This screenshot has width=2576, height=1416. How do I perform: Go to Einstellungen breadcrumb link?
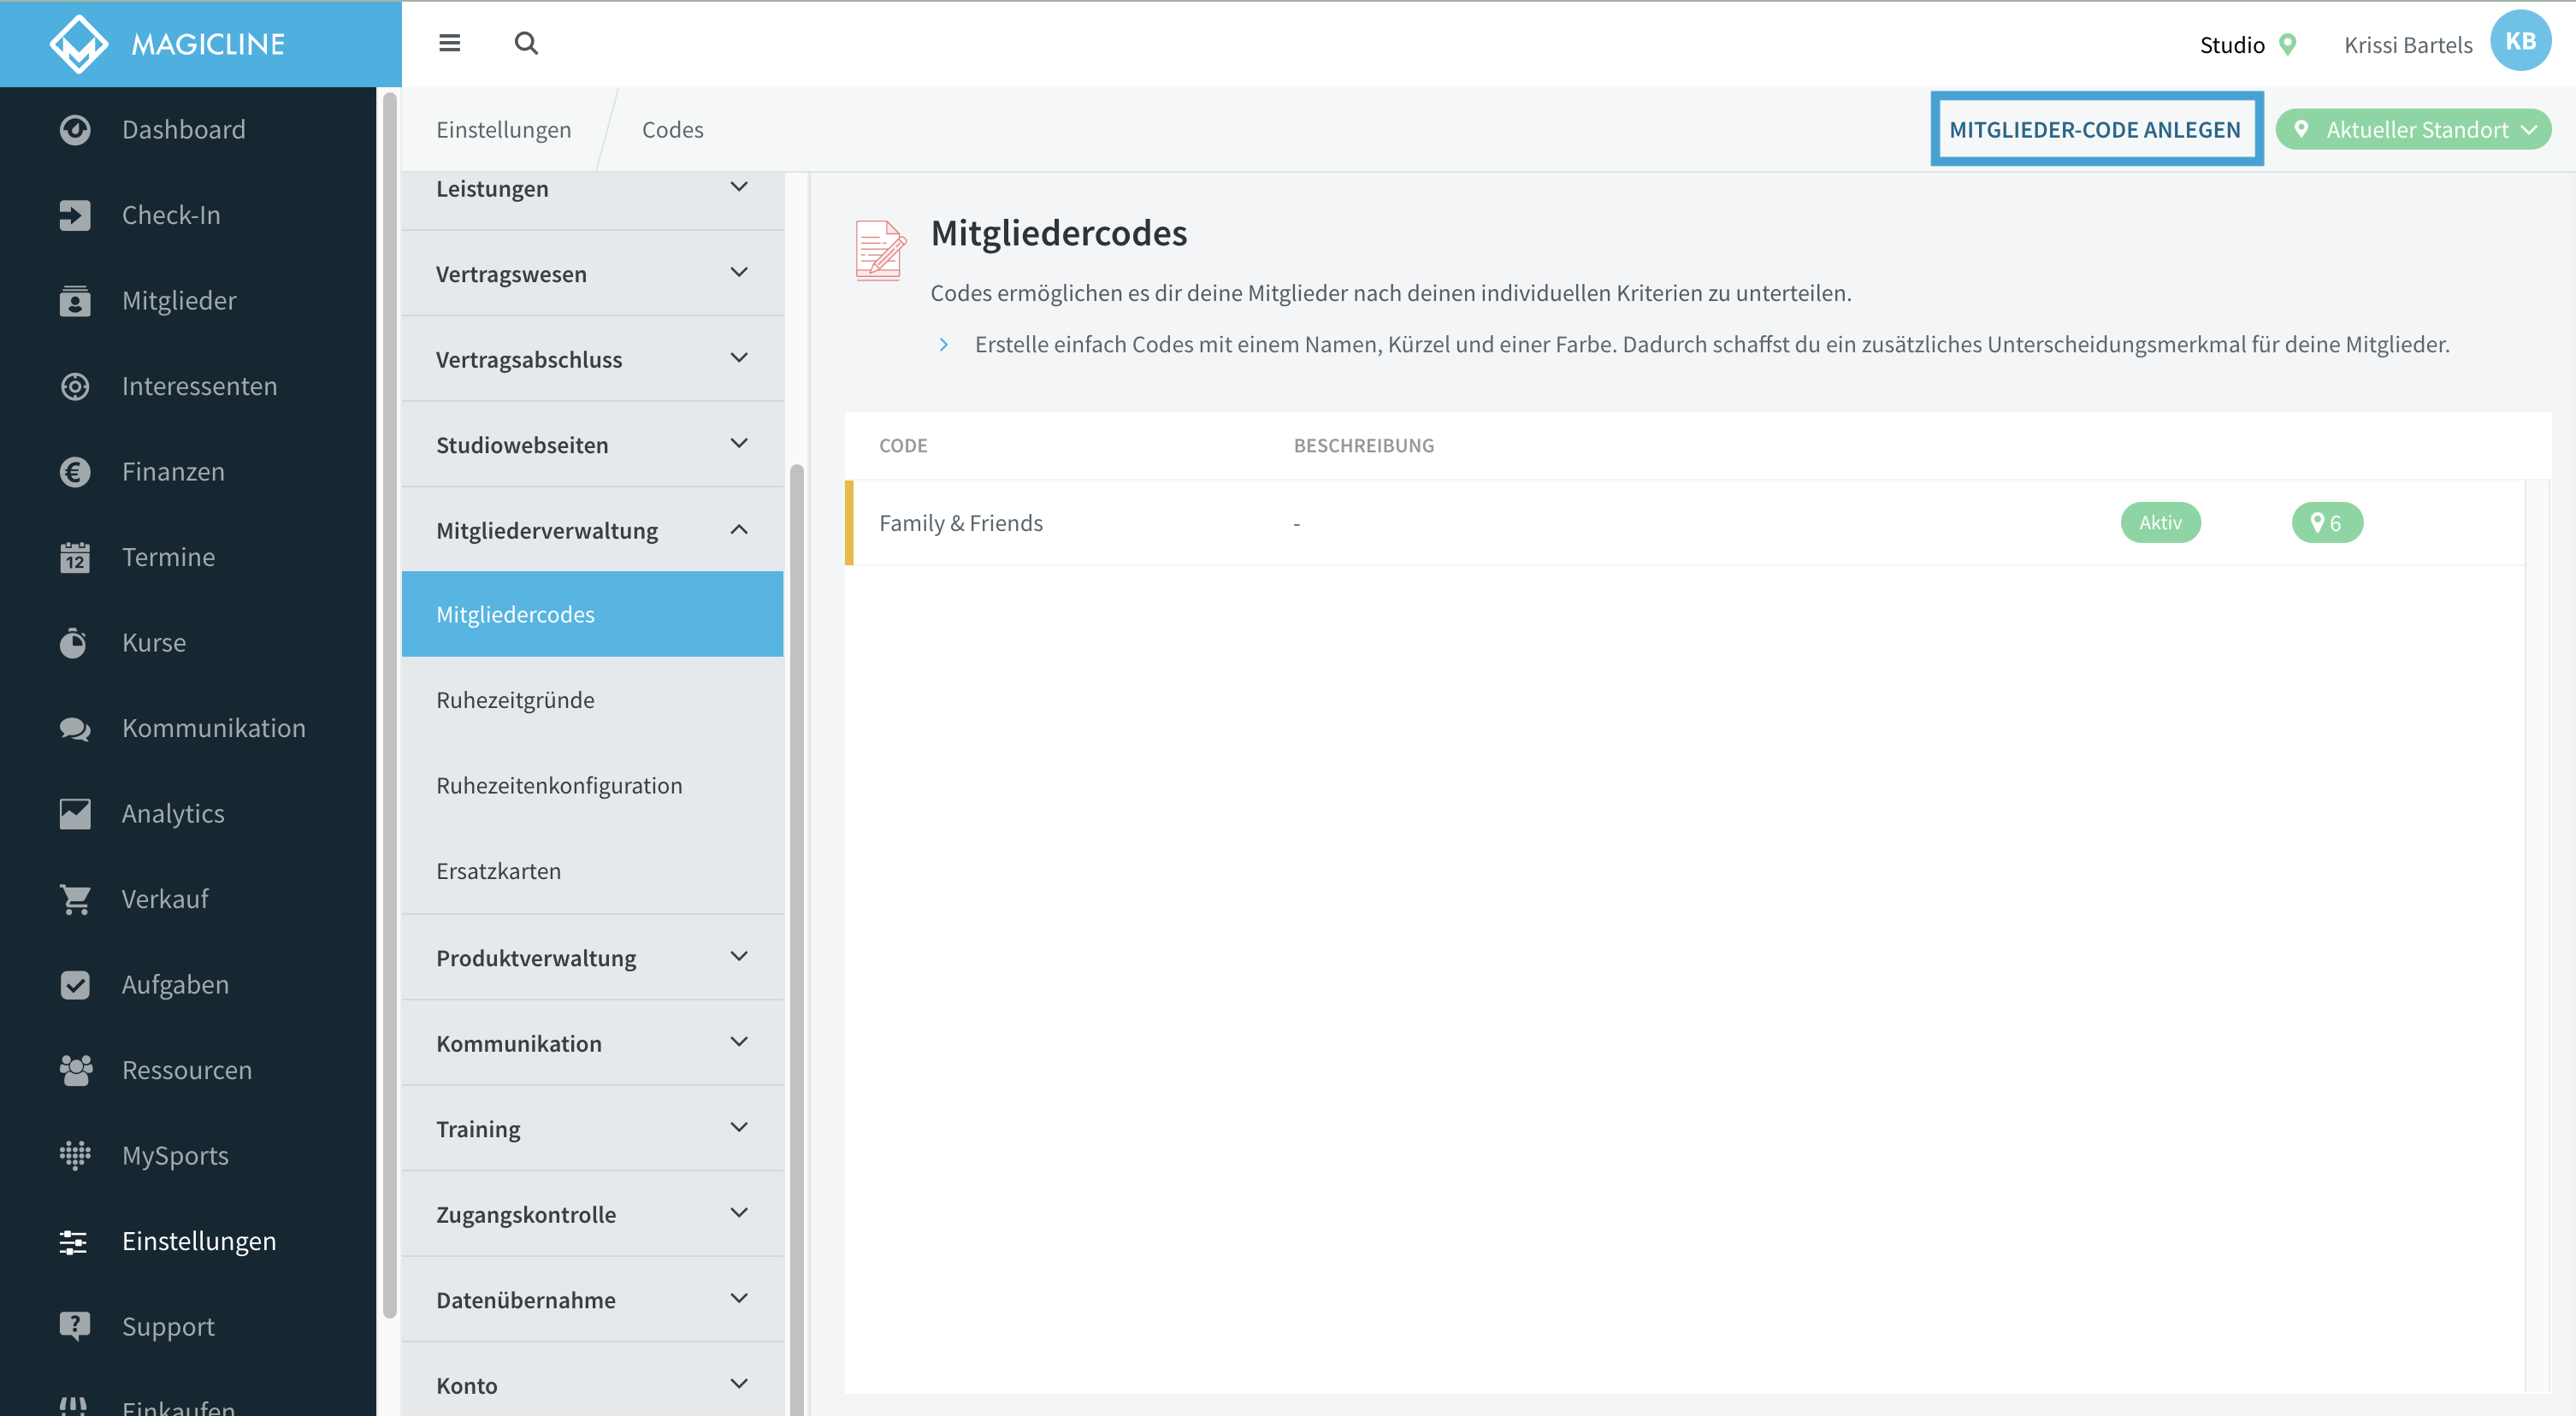tap(504, 130)
